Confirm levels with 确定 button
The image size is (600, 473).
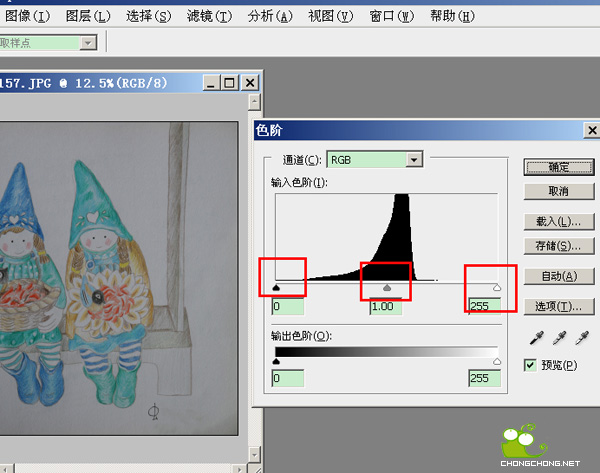click(559, 167)
